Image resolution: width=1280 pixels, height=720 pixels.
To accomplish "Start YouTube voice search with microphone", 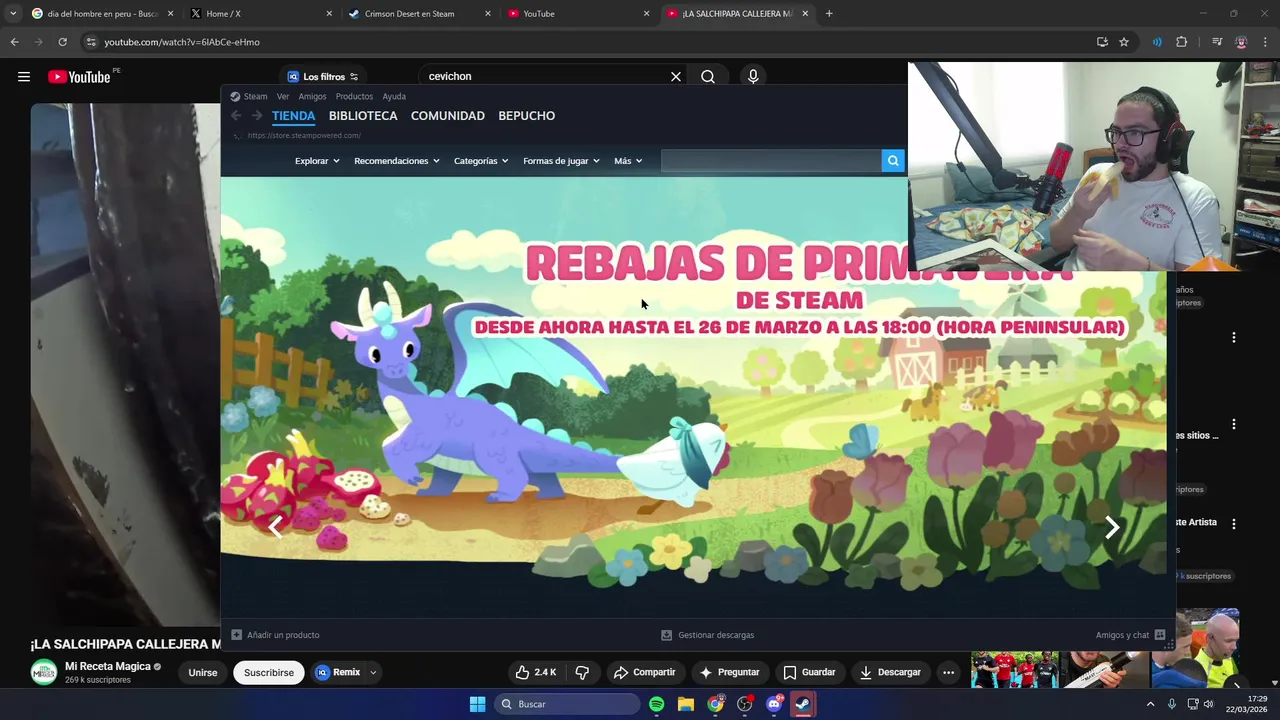I will click(x=753, y=77).
